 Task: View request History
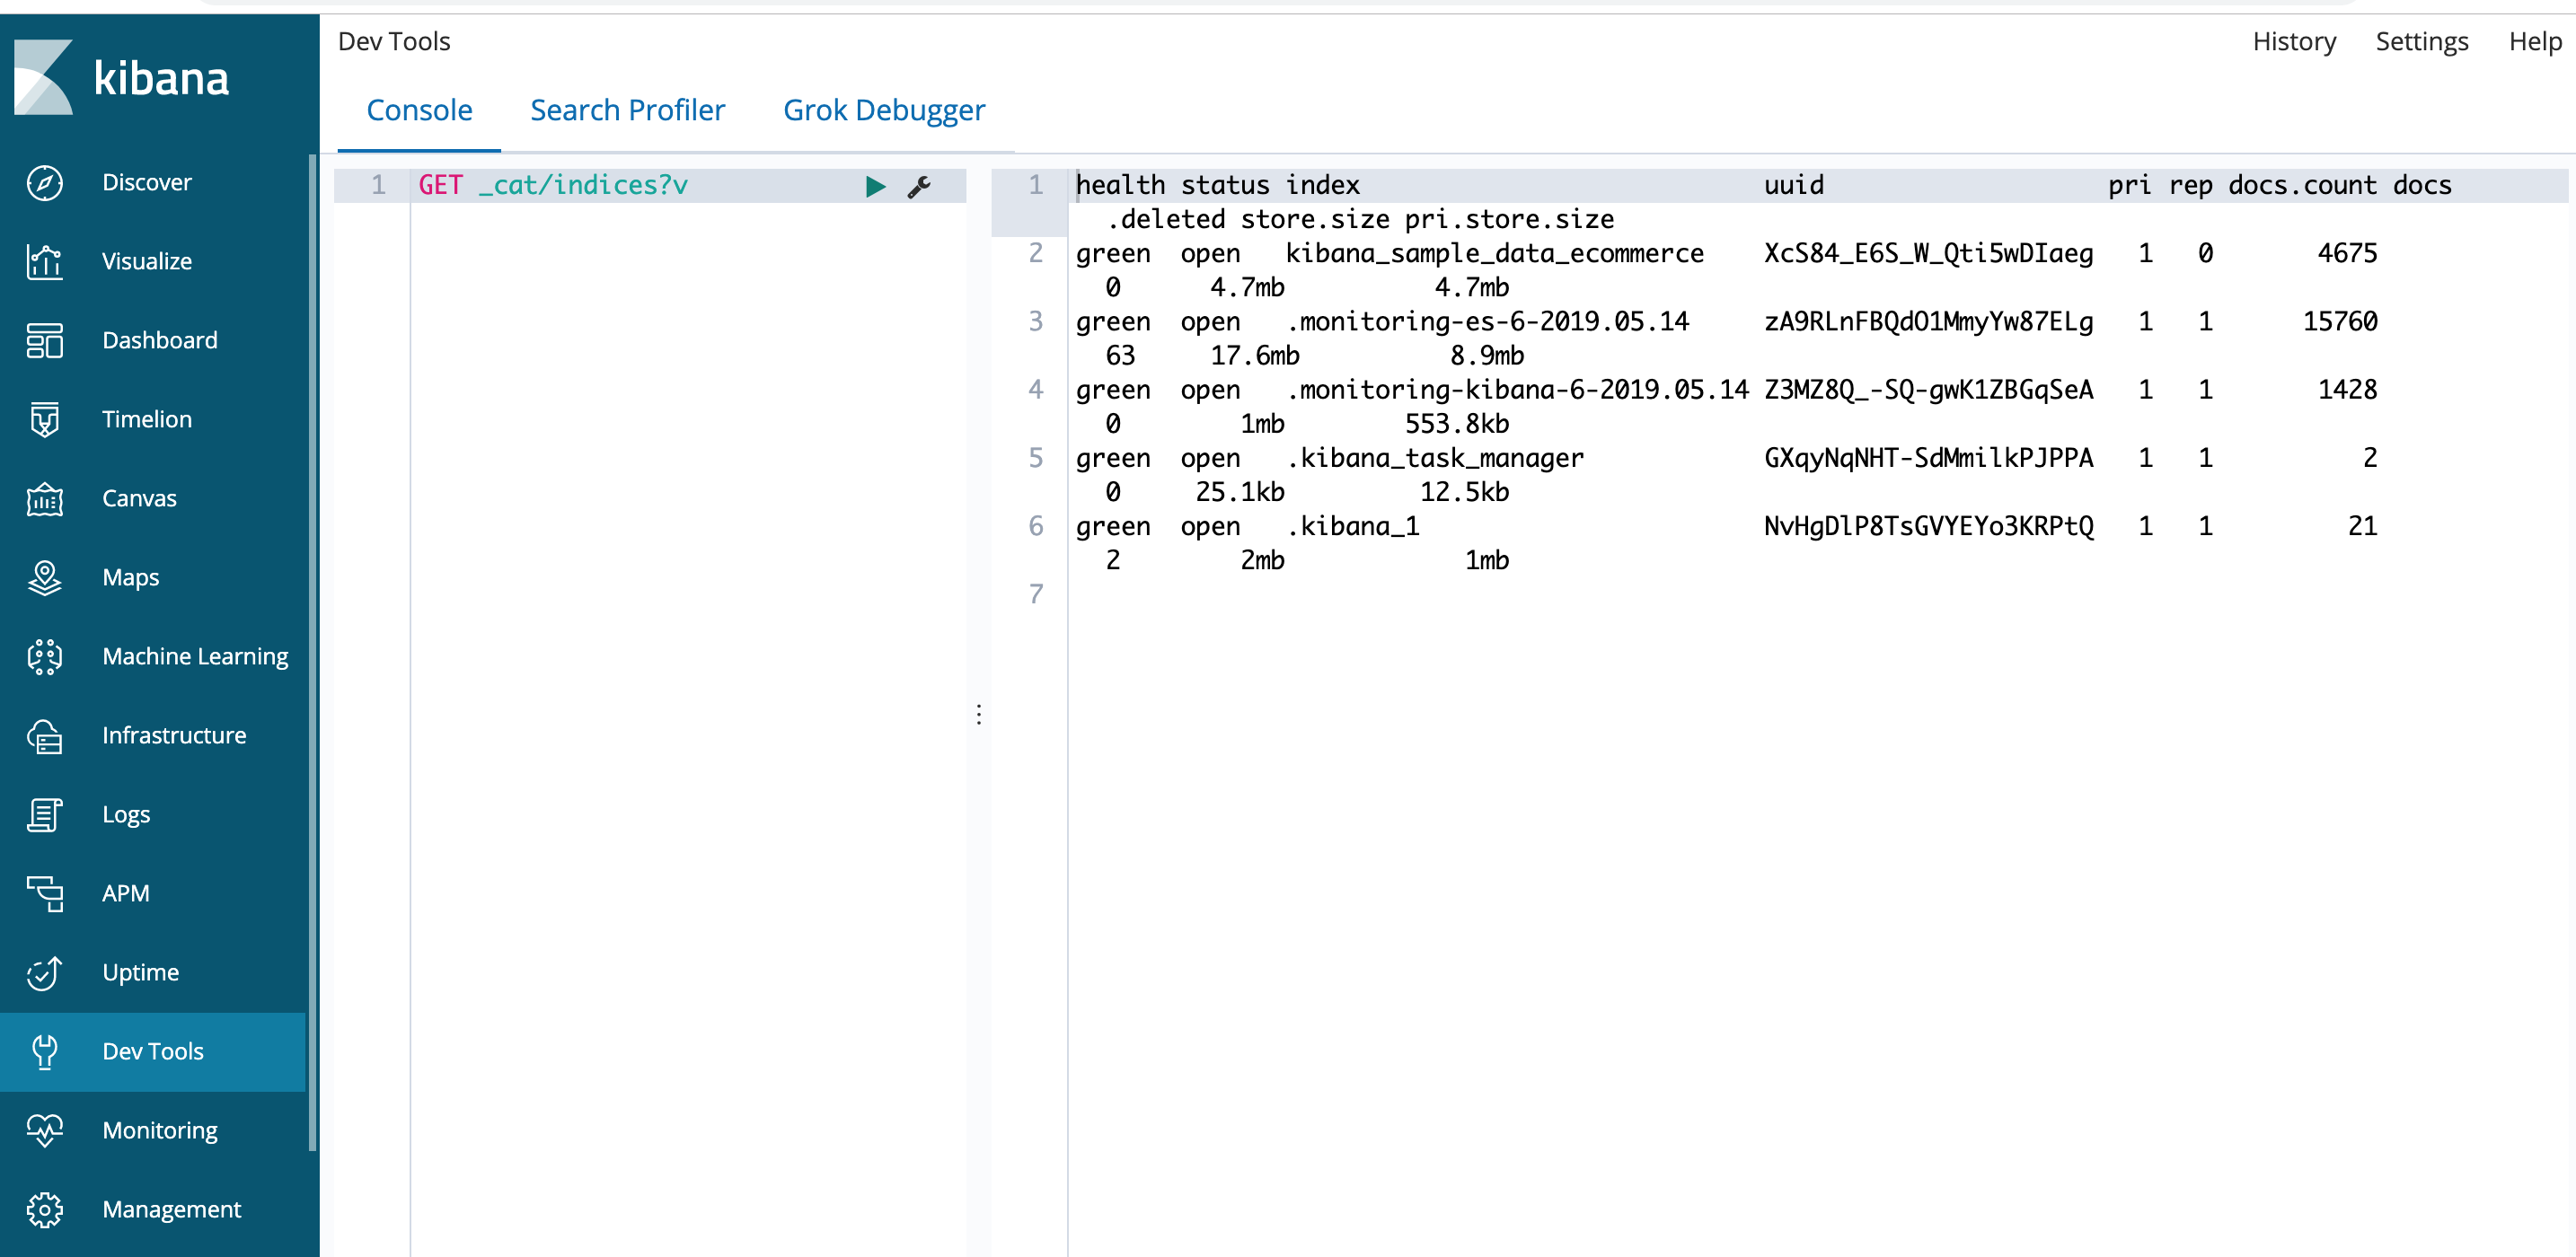point(2293,41)
